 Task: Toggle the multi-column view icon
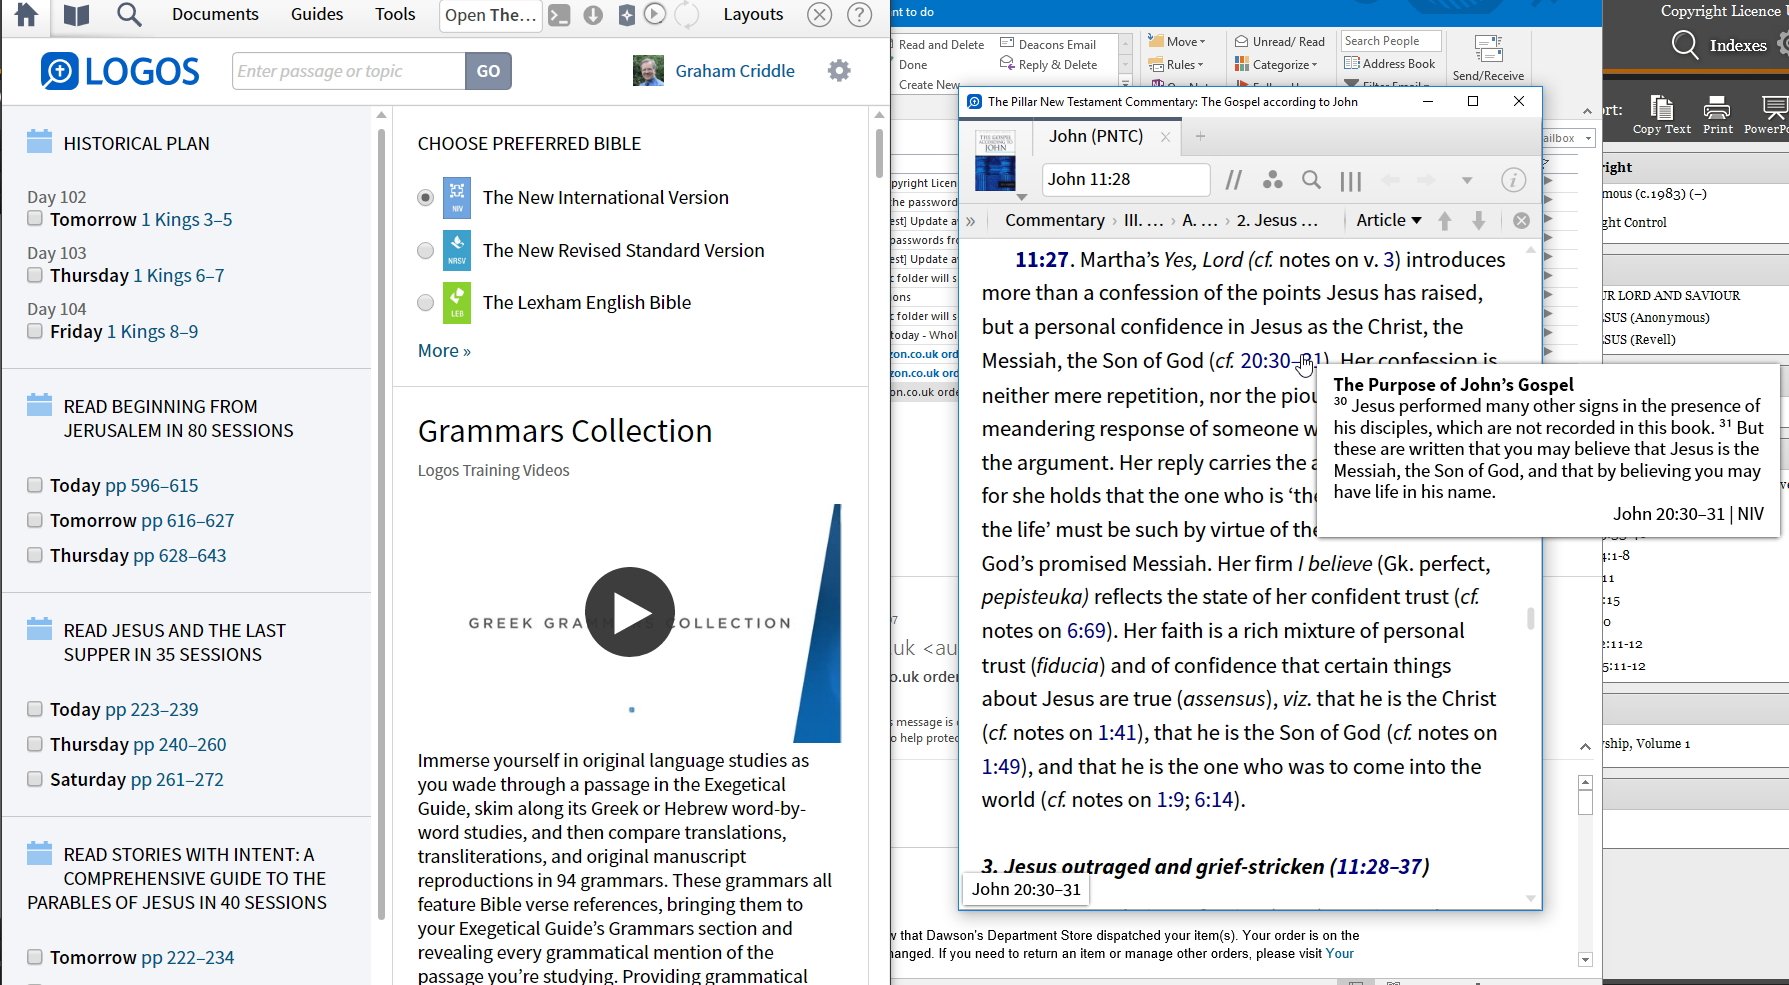(x=1351, y=181)
